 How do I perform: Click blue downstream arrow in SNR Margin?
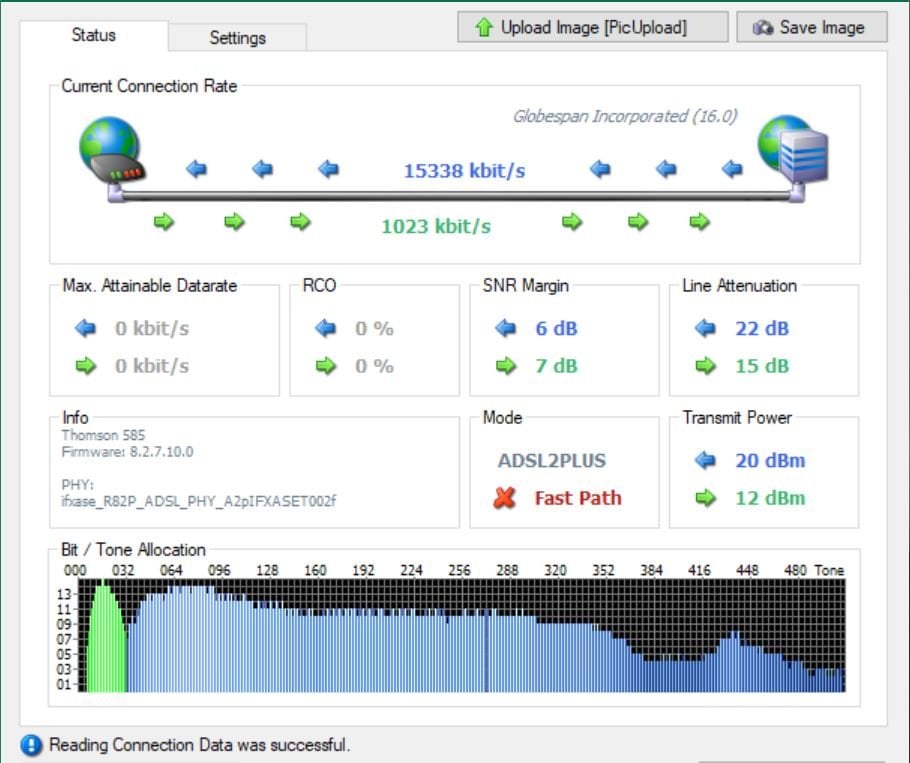coord(505,328)
